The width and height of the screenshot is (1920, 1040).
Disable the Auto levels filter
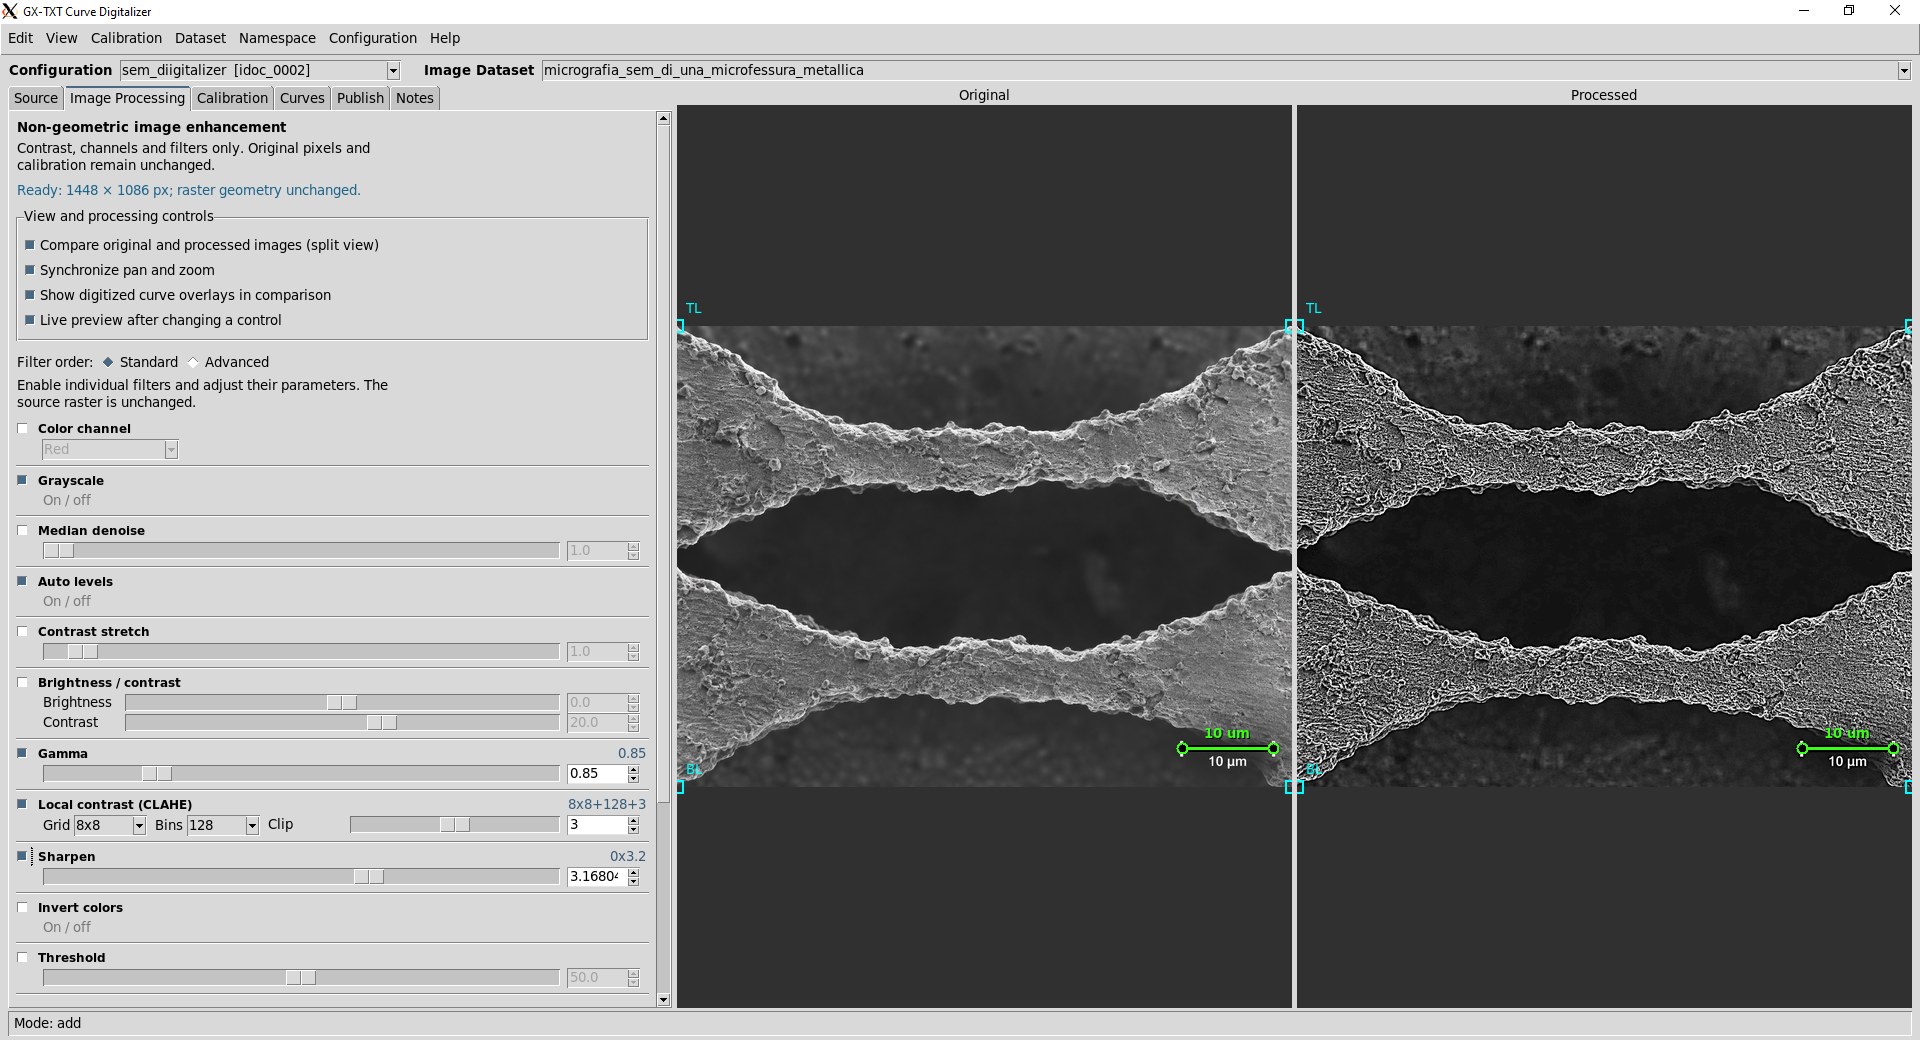click(23, 581)
